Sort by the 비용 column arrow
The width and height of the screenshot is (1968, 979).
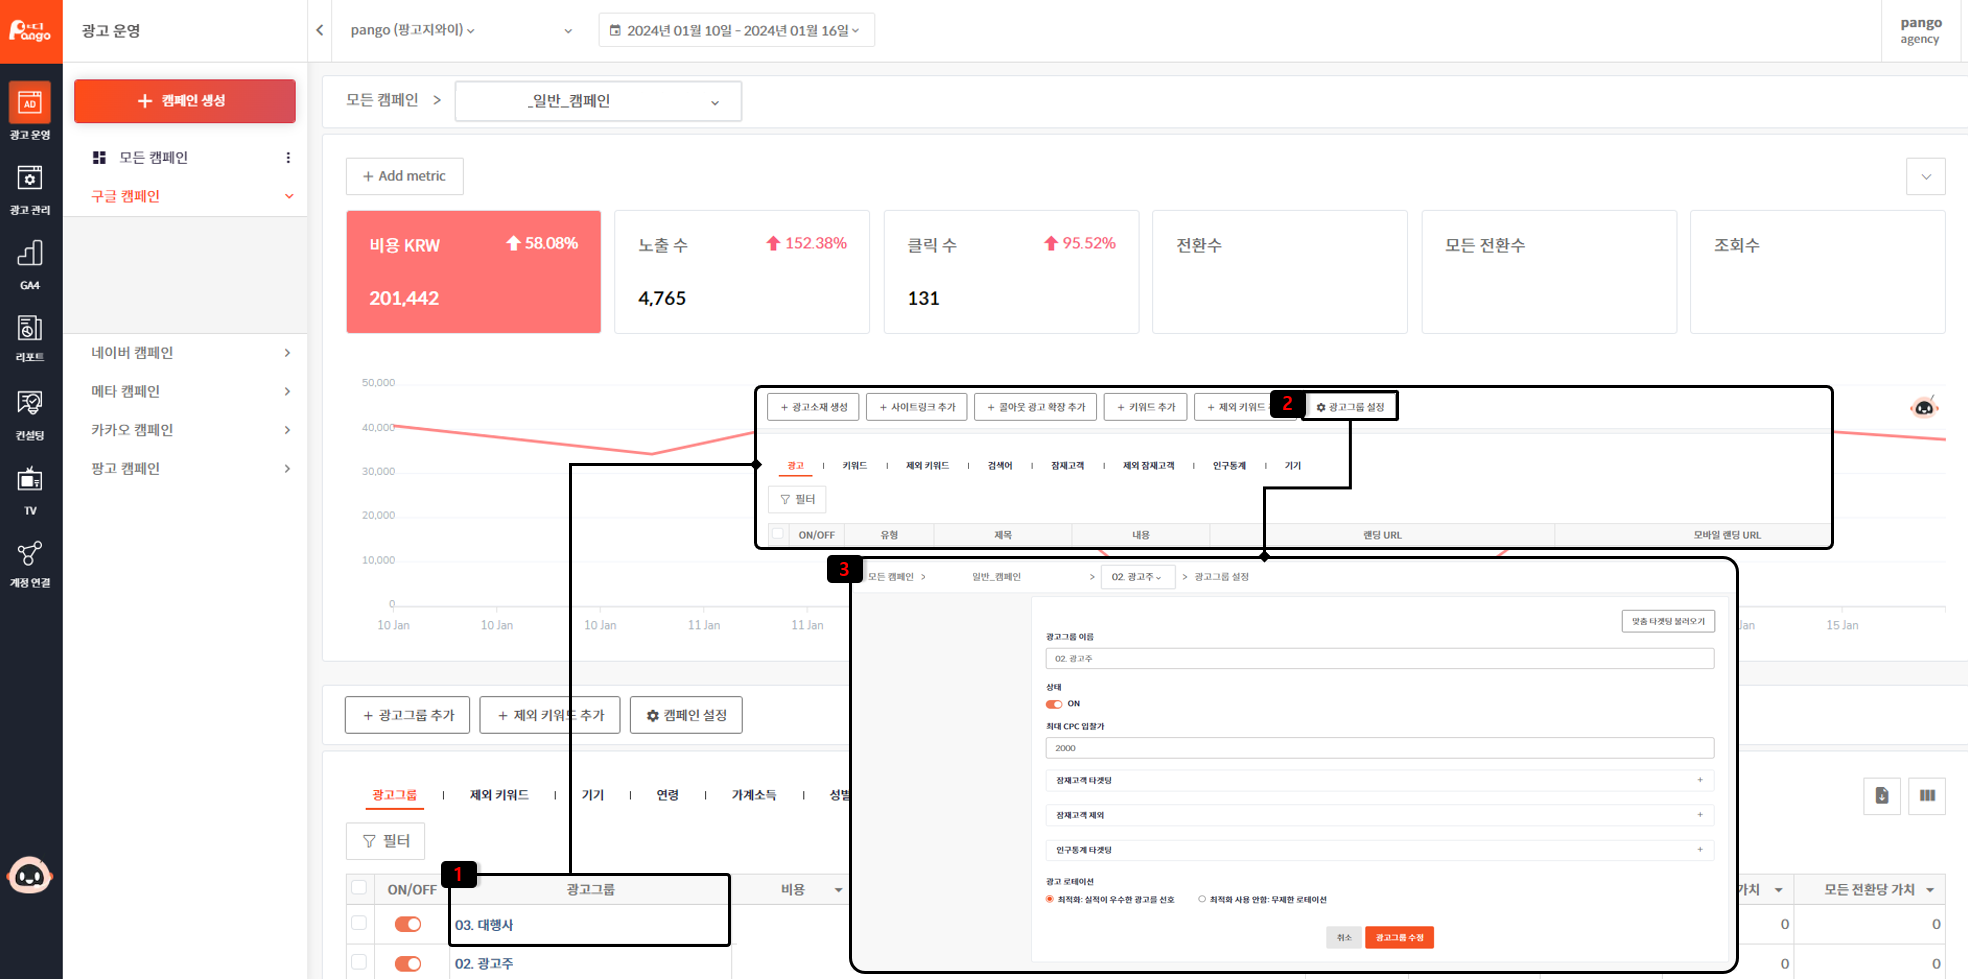point(838,890)
